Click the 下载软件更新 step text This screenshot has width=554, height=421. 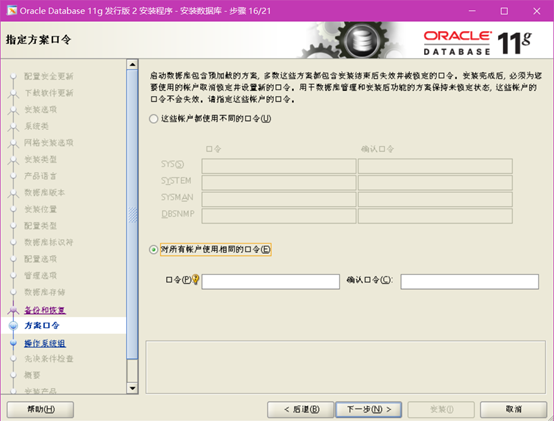point(49,93)
